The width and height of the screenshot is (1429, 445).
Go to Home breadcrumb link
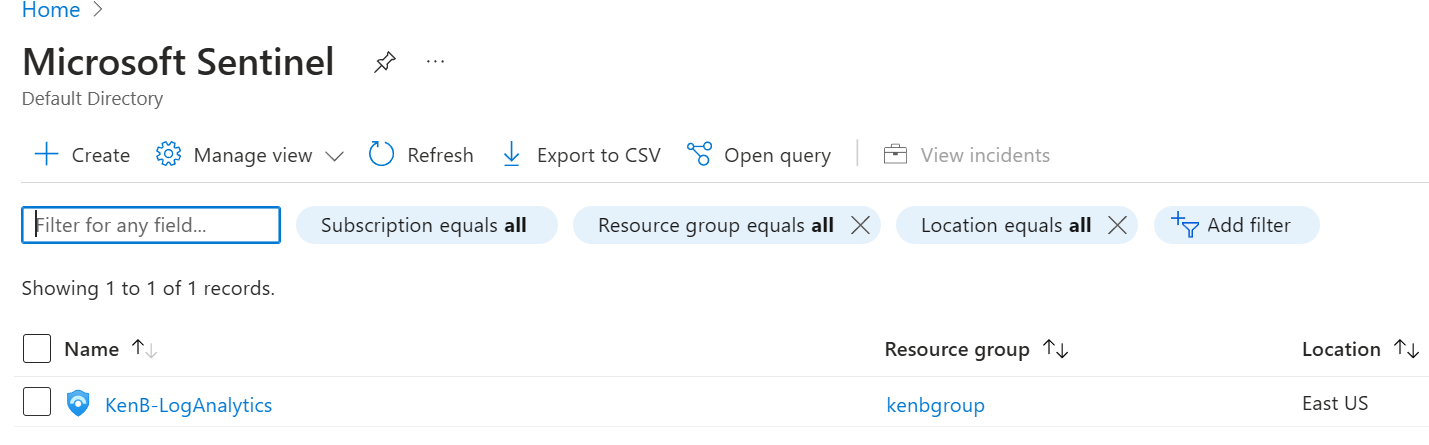pyautogui.click(x=50, y=10)
